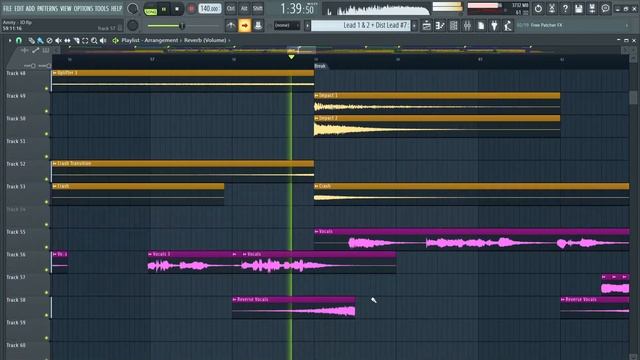Open the Crash Transition clip menu arrow

coord(55,164)
